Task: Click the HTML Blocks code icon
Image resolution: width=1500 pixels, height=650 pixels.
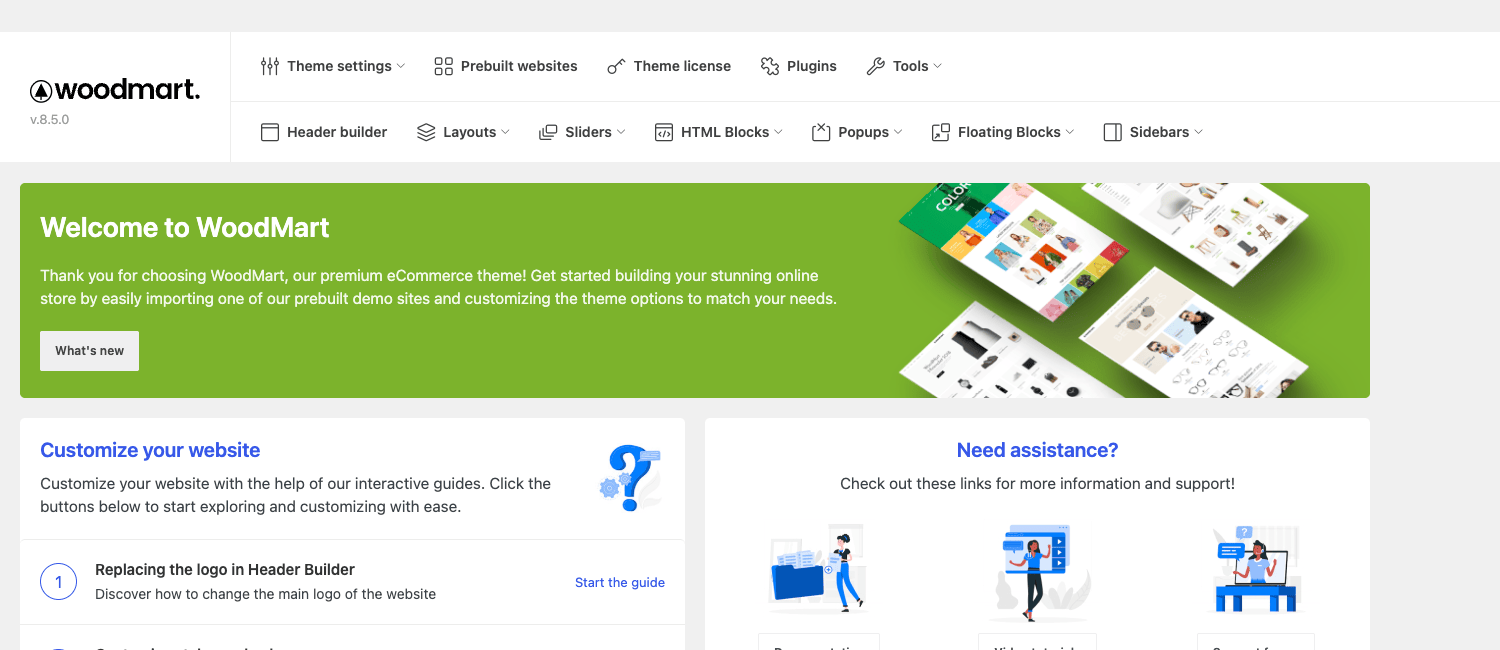Action: [664, 132]
